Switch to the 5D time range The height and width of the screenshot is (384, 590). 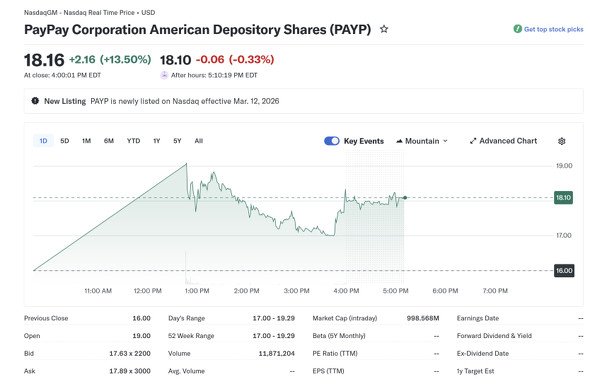click(x=65, y=141)
